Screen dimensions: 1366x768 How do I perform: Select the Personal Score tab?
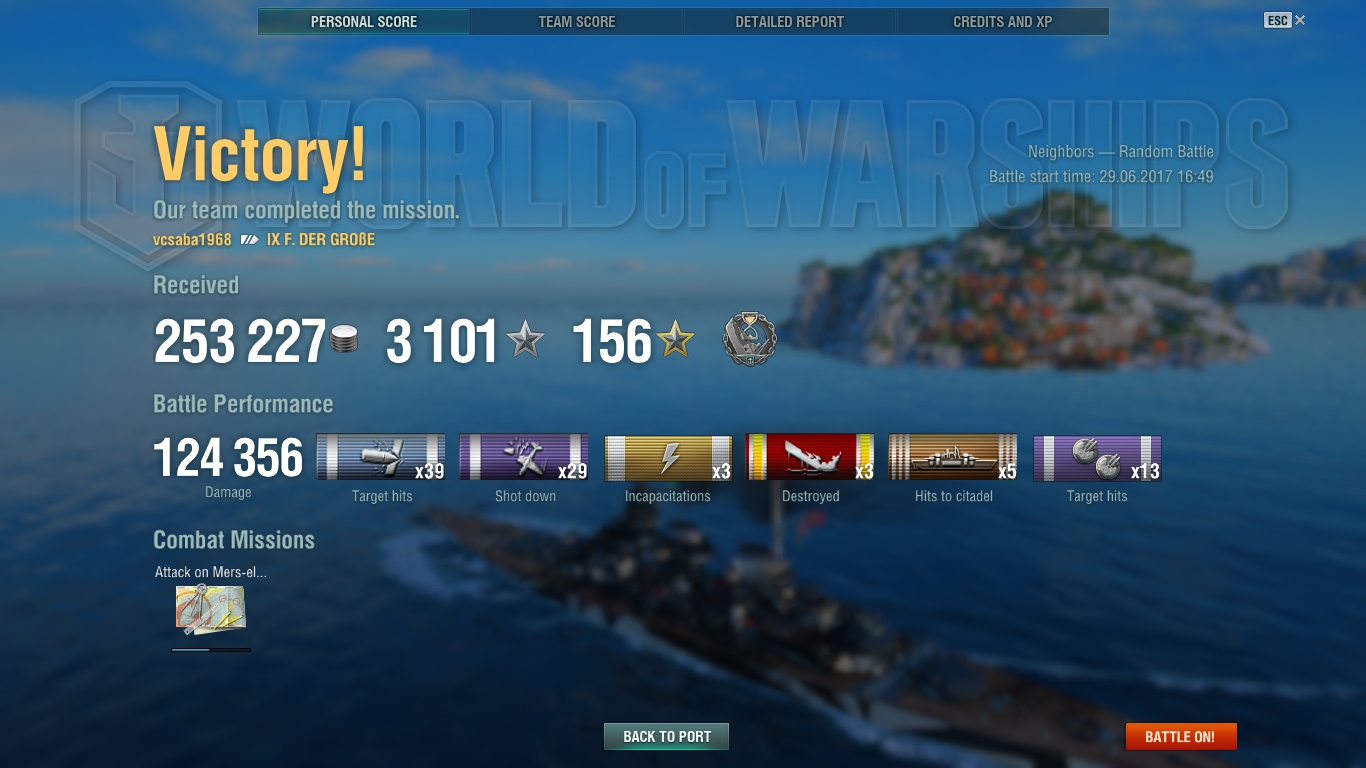click(x=364, y=21)
